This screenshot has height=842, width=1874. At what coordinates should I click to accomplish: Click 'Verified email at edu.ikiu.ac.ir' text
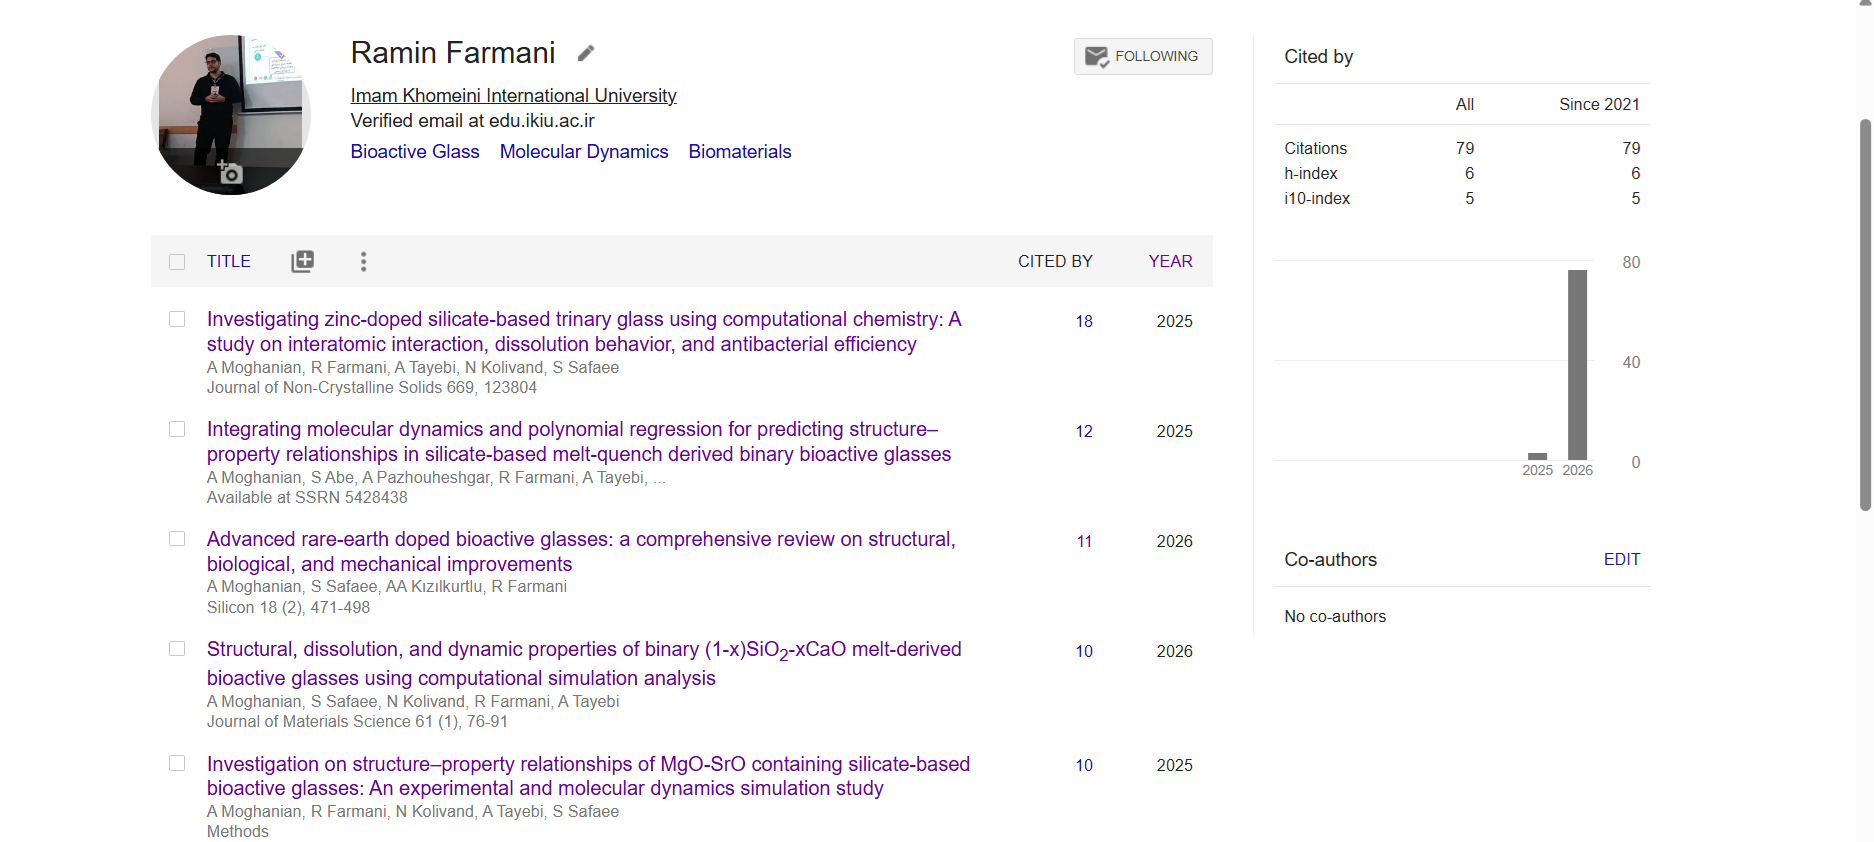(472, 120)
